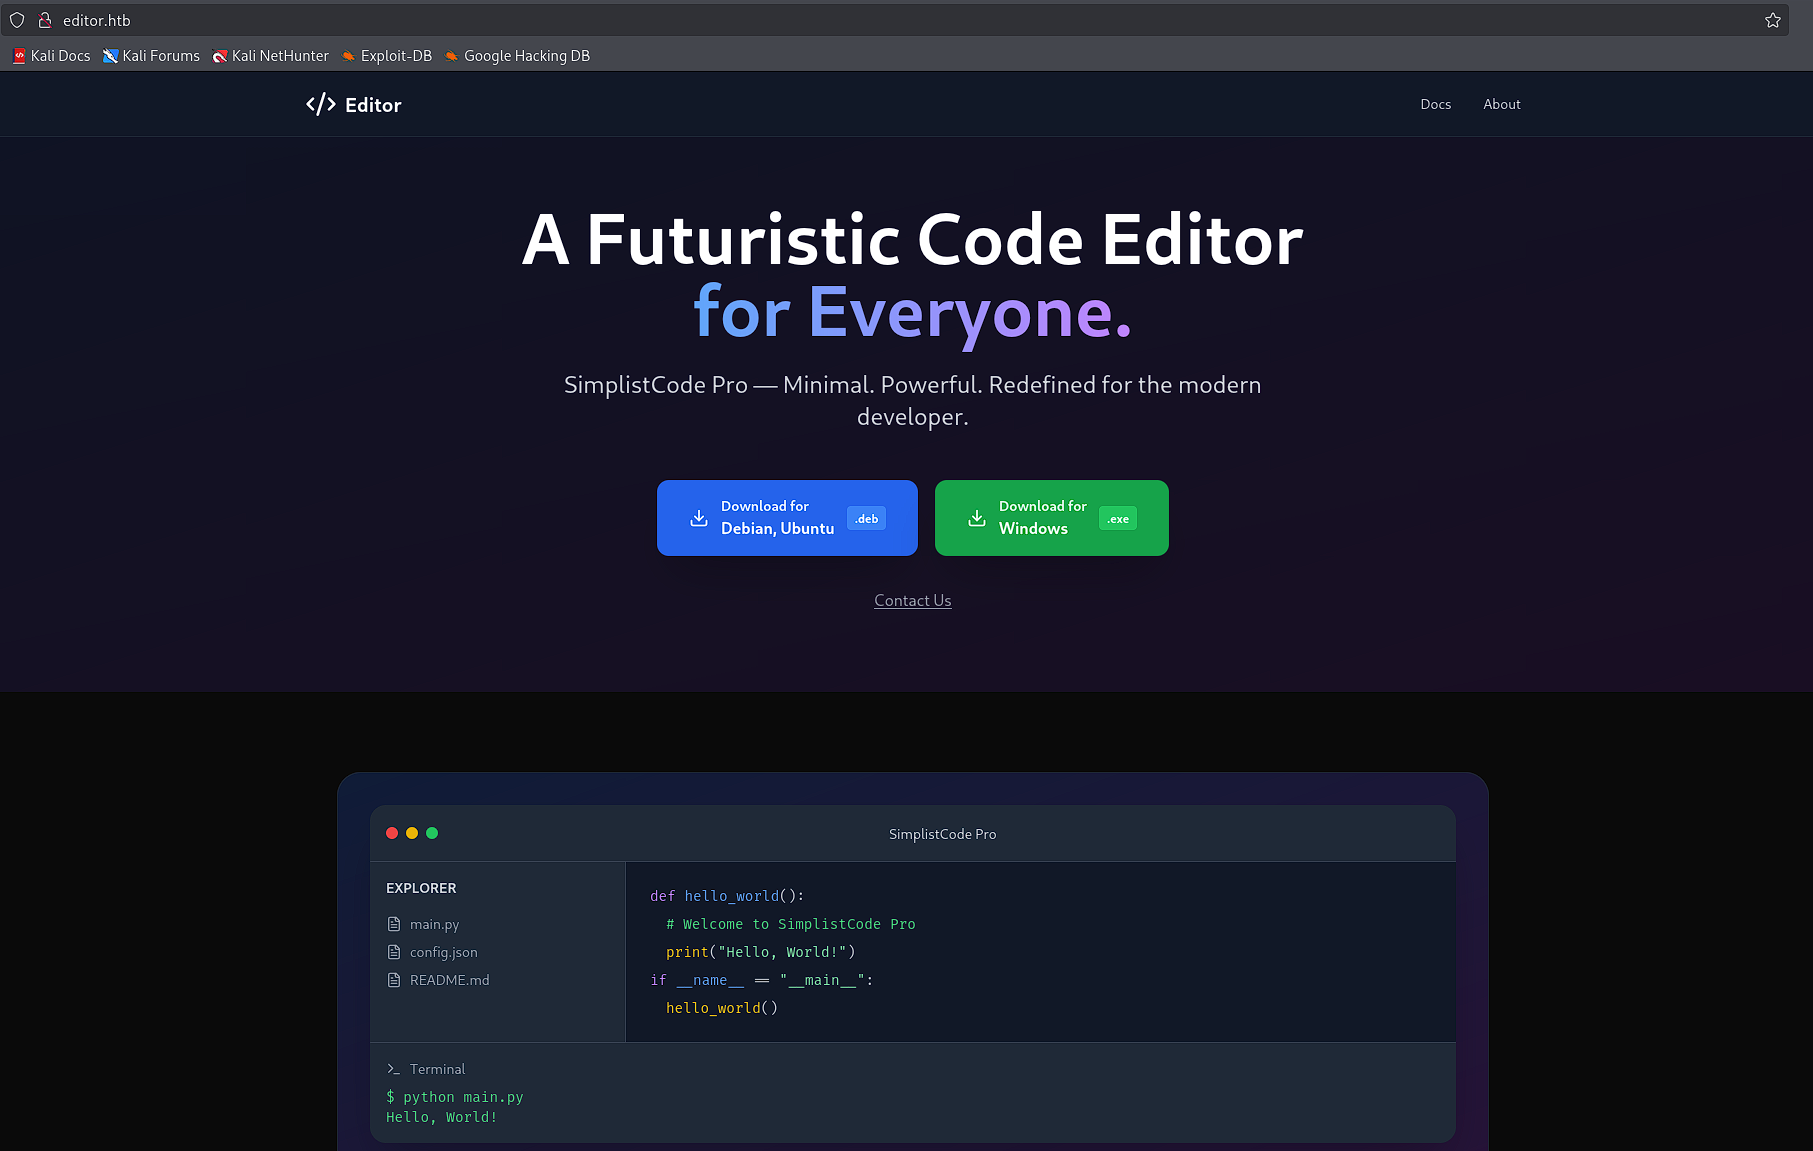Viewport: 1813px width, 1151px height.
Task: Click the main.py file icon in Explorer
Action: [x=393, y=924]
